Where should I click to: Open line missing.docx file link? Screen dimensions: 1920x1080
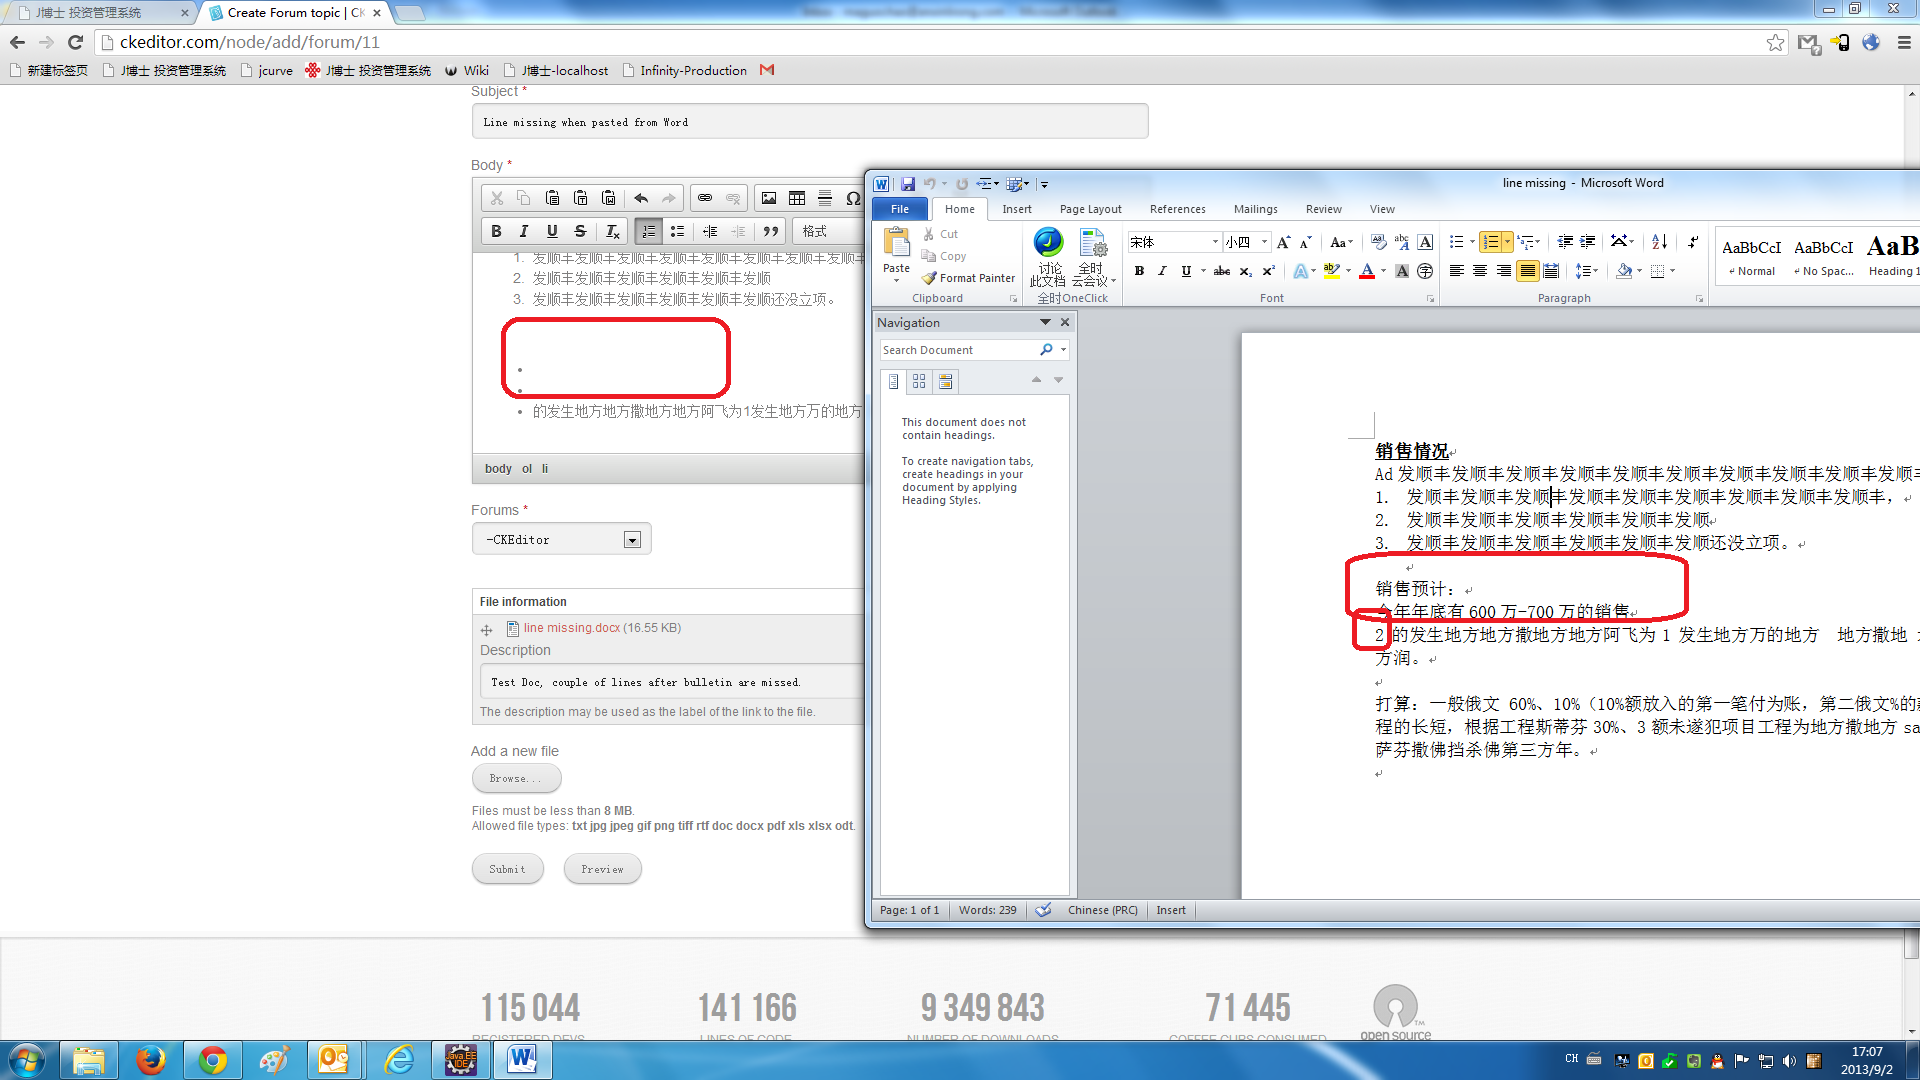tap(571, 628)
